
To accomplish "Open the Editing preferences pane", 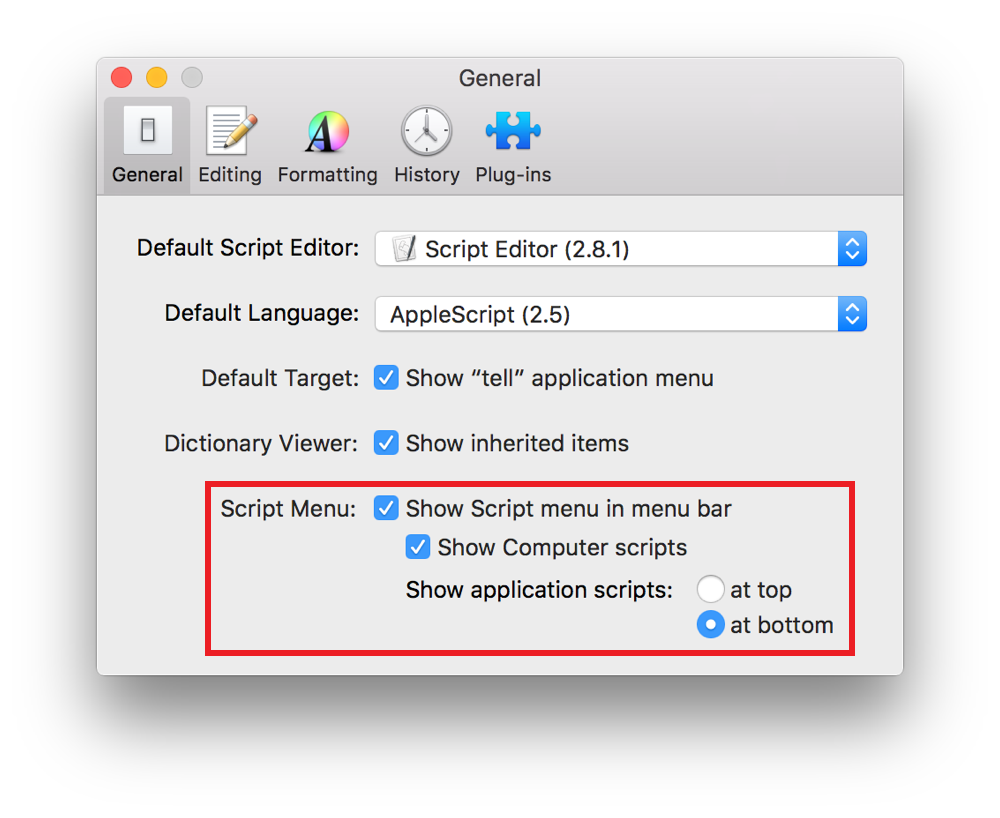I will pos(229,141).
